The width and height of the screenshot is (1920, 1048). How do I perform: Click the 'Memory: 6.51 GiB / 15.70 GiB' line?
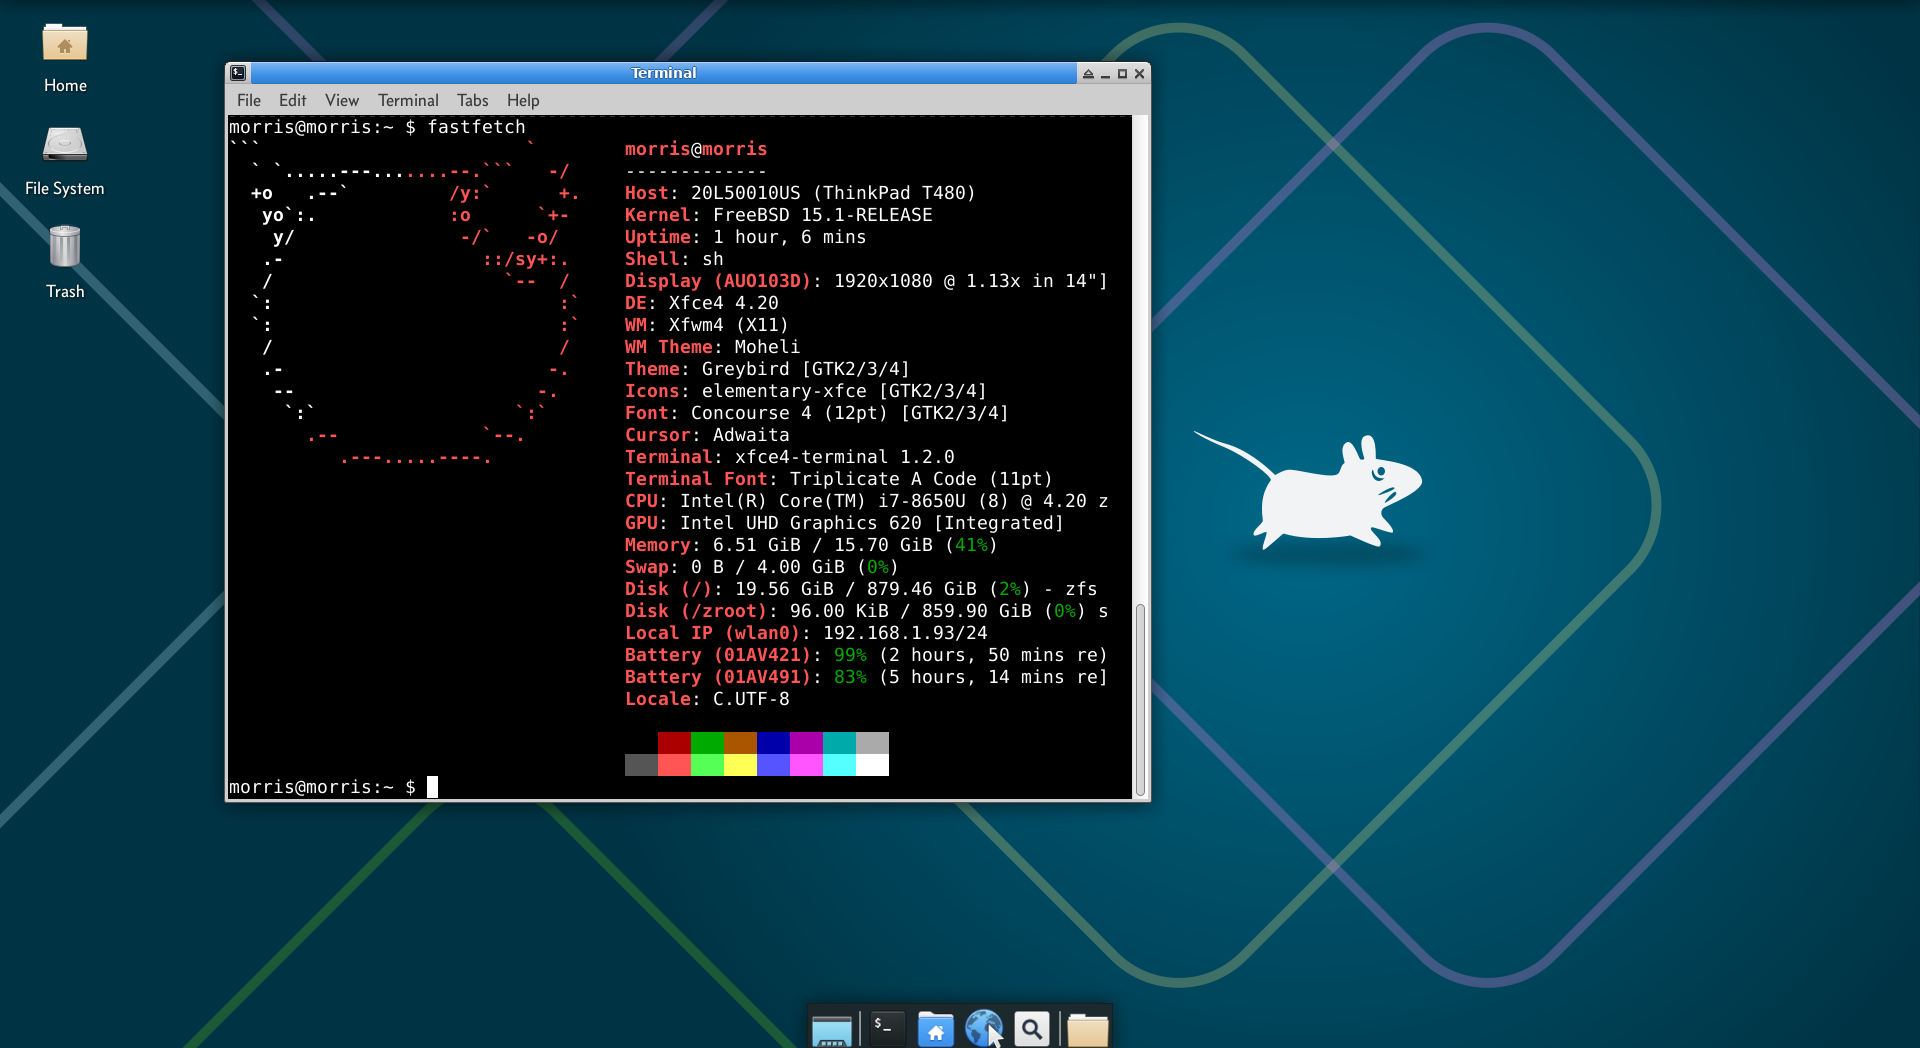[x=812, y=545]
